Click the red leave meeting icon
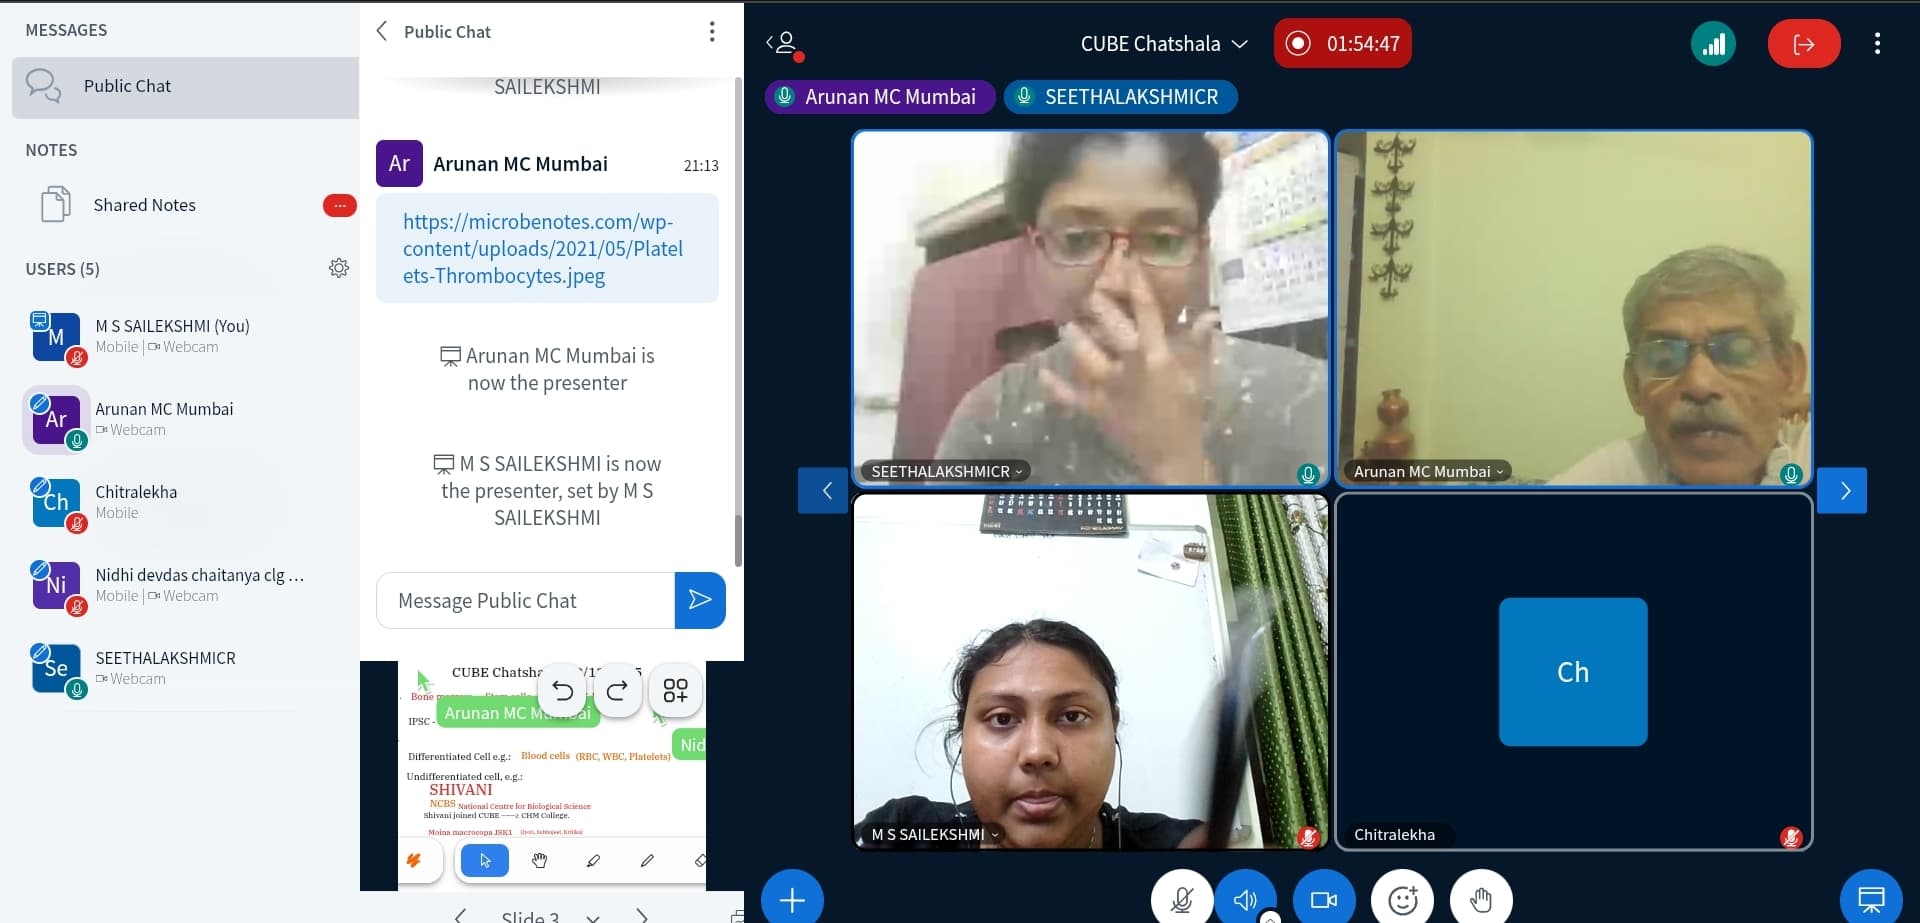 1803,44
